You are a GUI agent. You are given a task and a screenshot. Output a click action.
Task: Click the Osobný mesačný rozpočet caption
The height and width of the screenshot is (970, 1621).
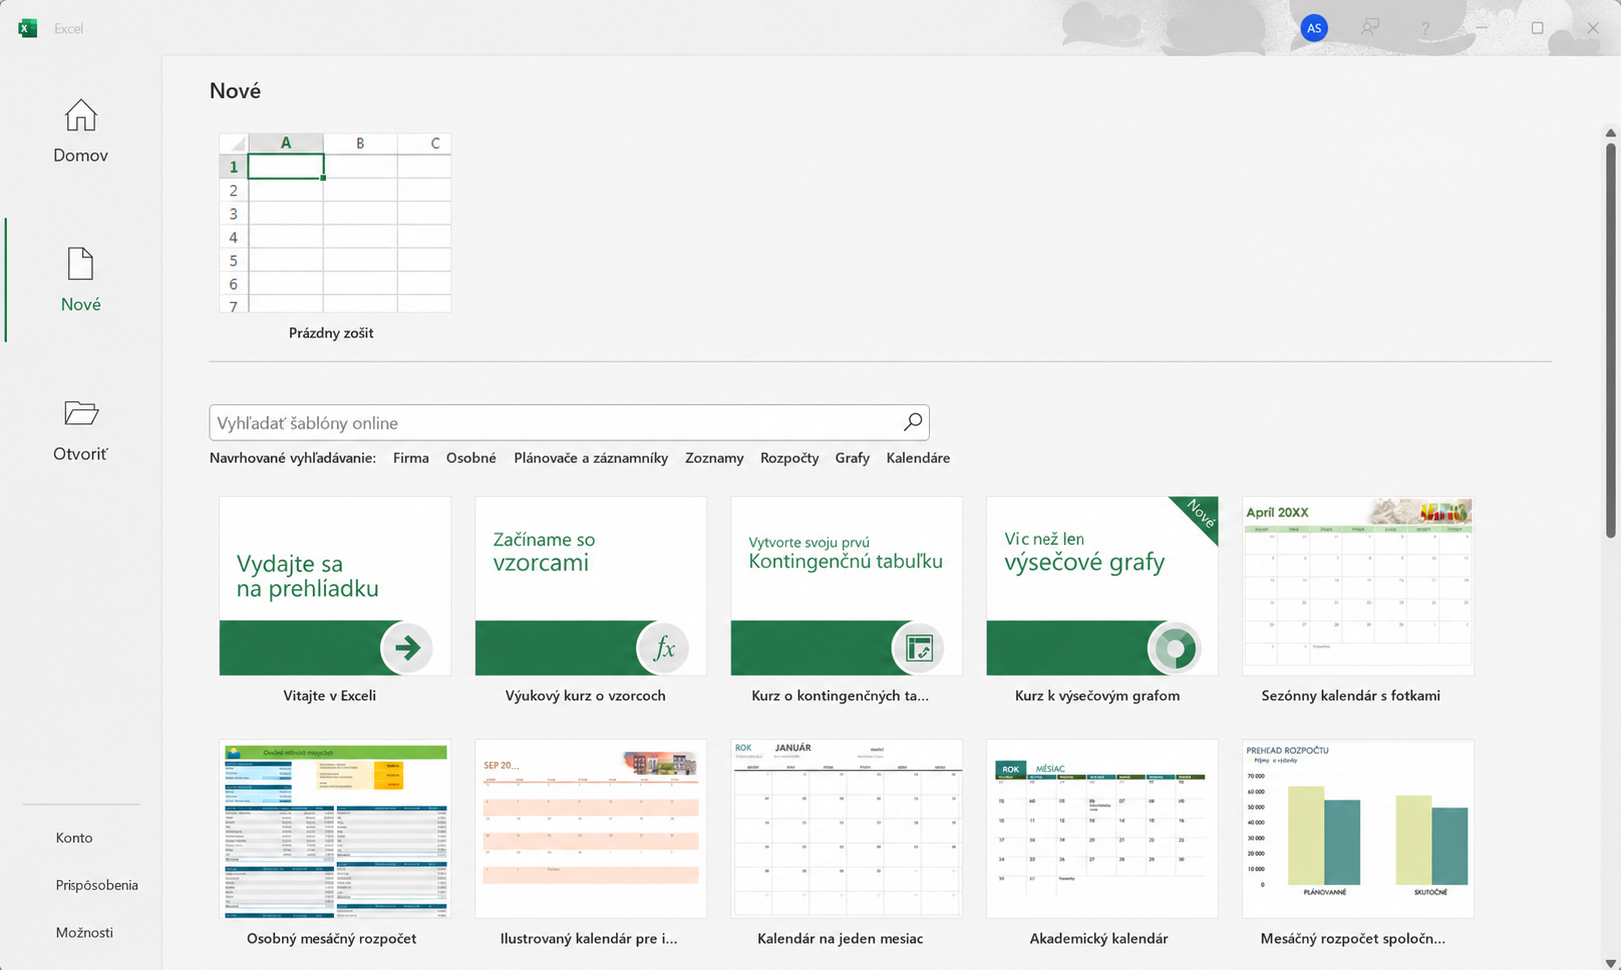331,939
